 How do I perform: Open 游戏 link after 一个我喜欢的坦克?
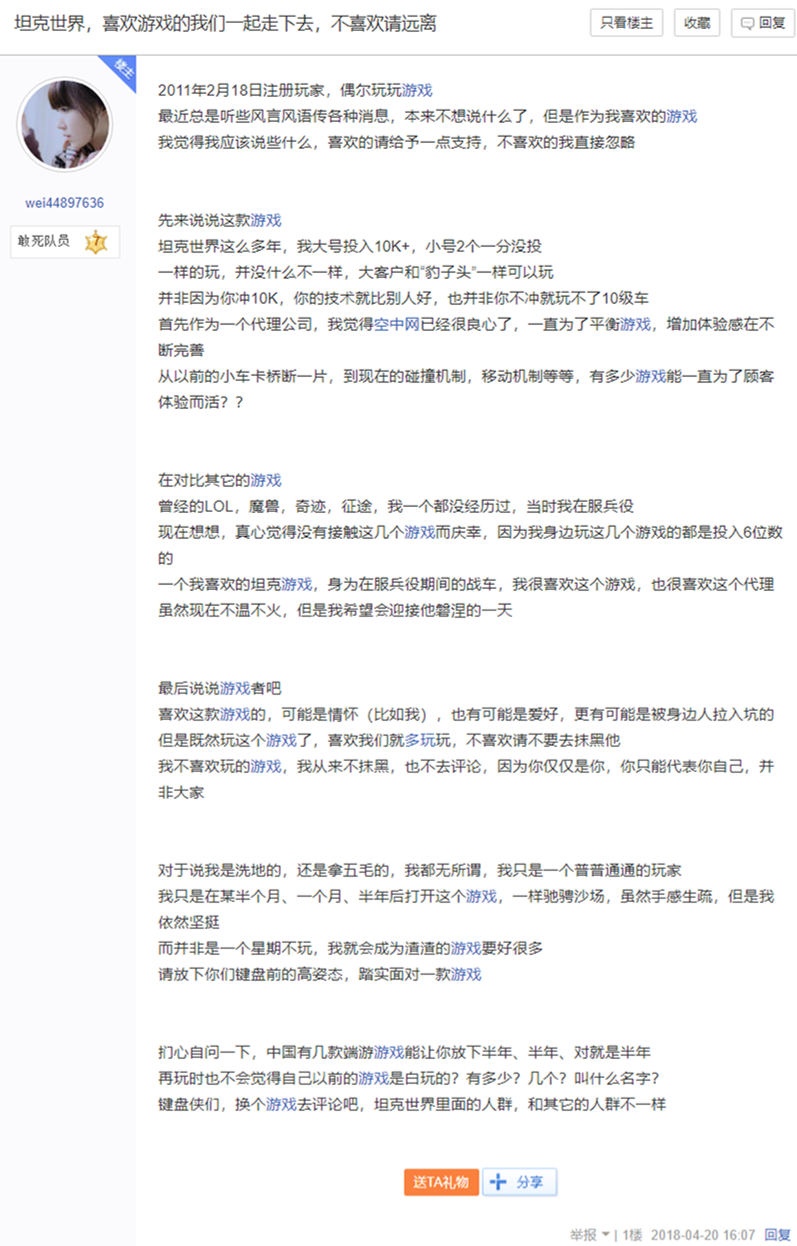click(x=297, y=584)
